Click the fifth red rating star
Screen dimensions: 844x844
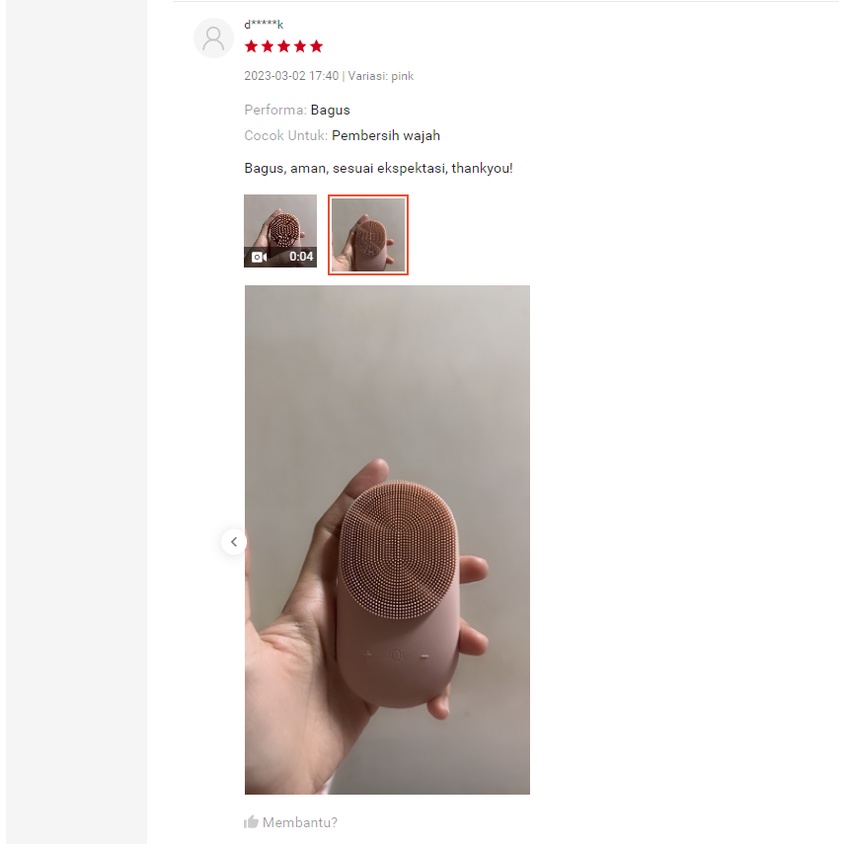click(316, 46)
